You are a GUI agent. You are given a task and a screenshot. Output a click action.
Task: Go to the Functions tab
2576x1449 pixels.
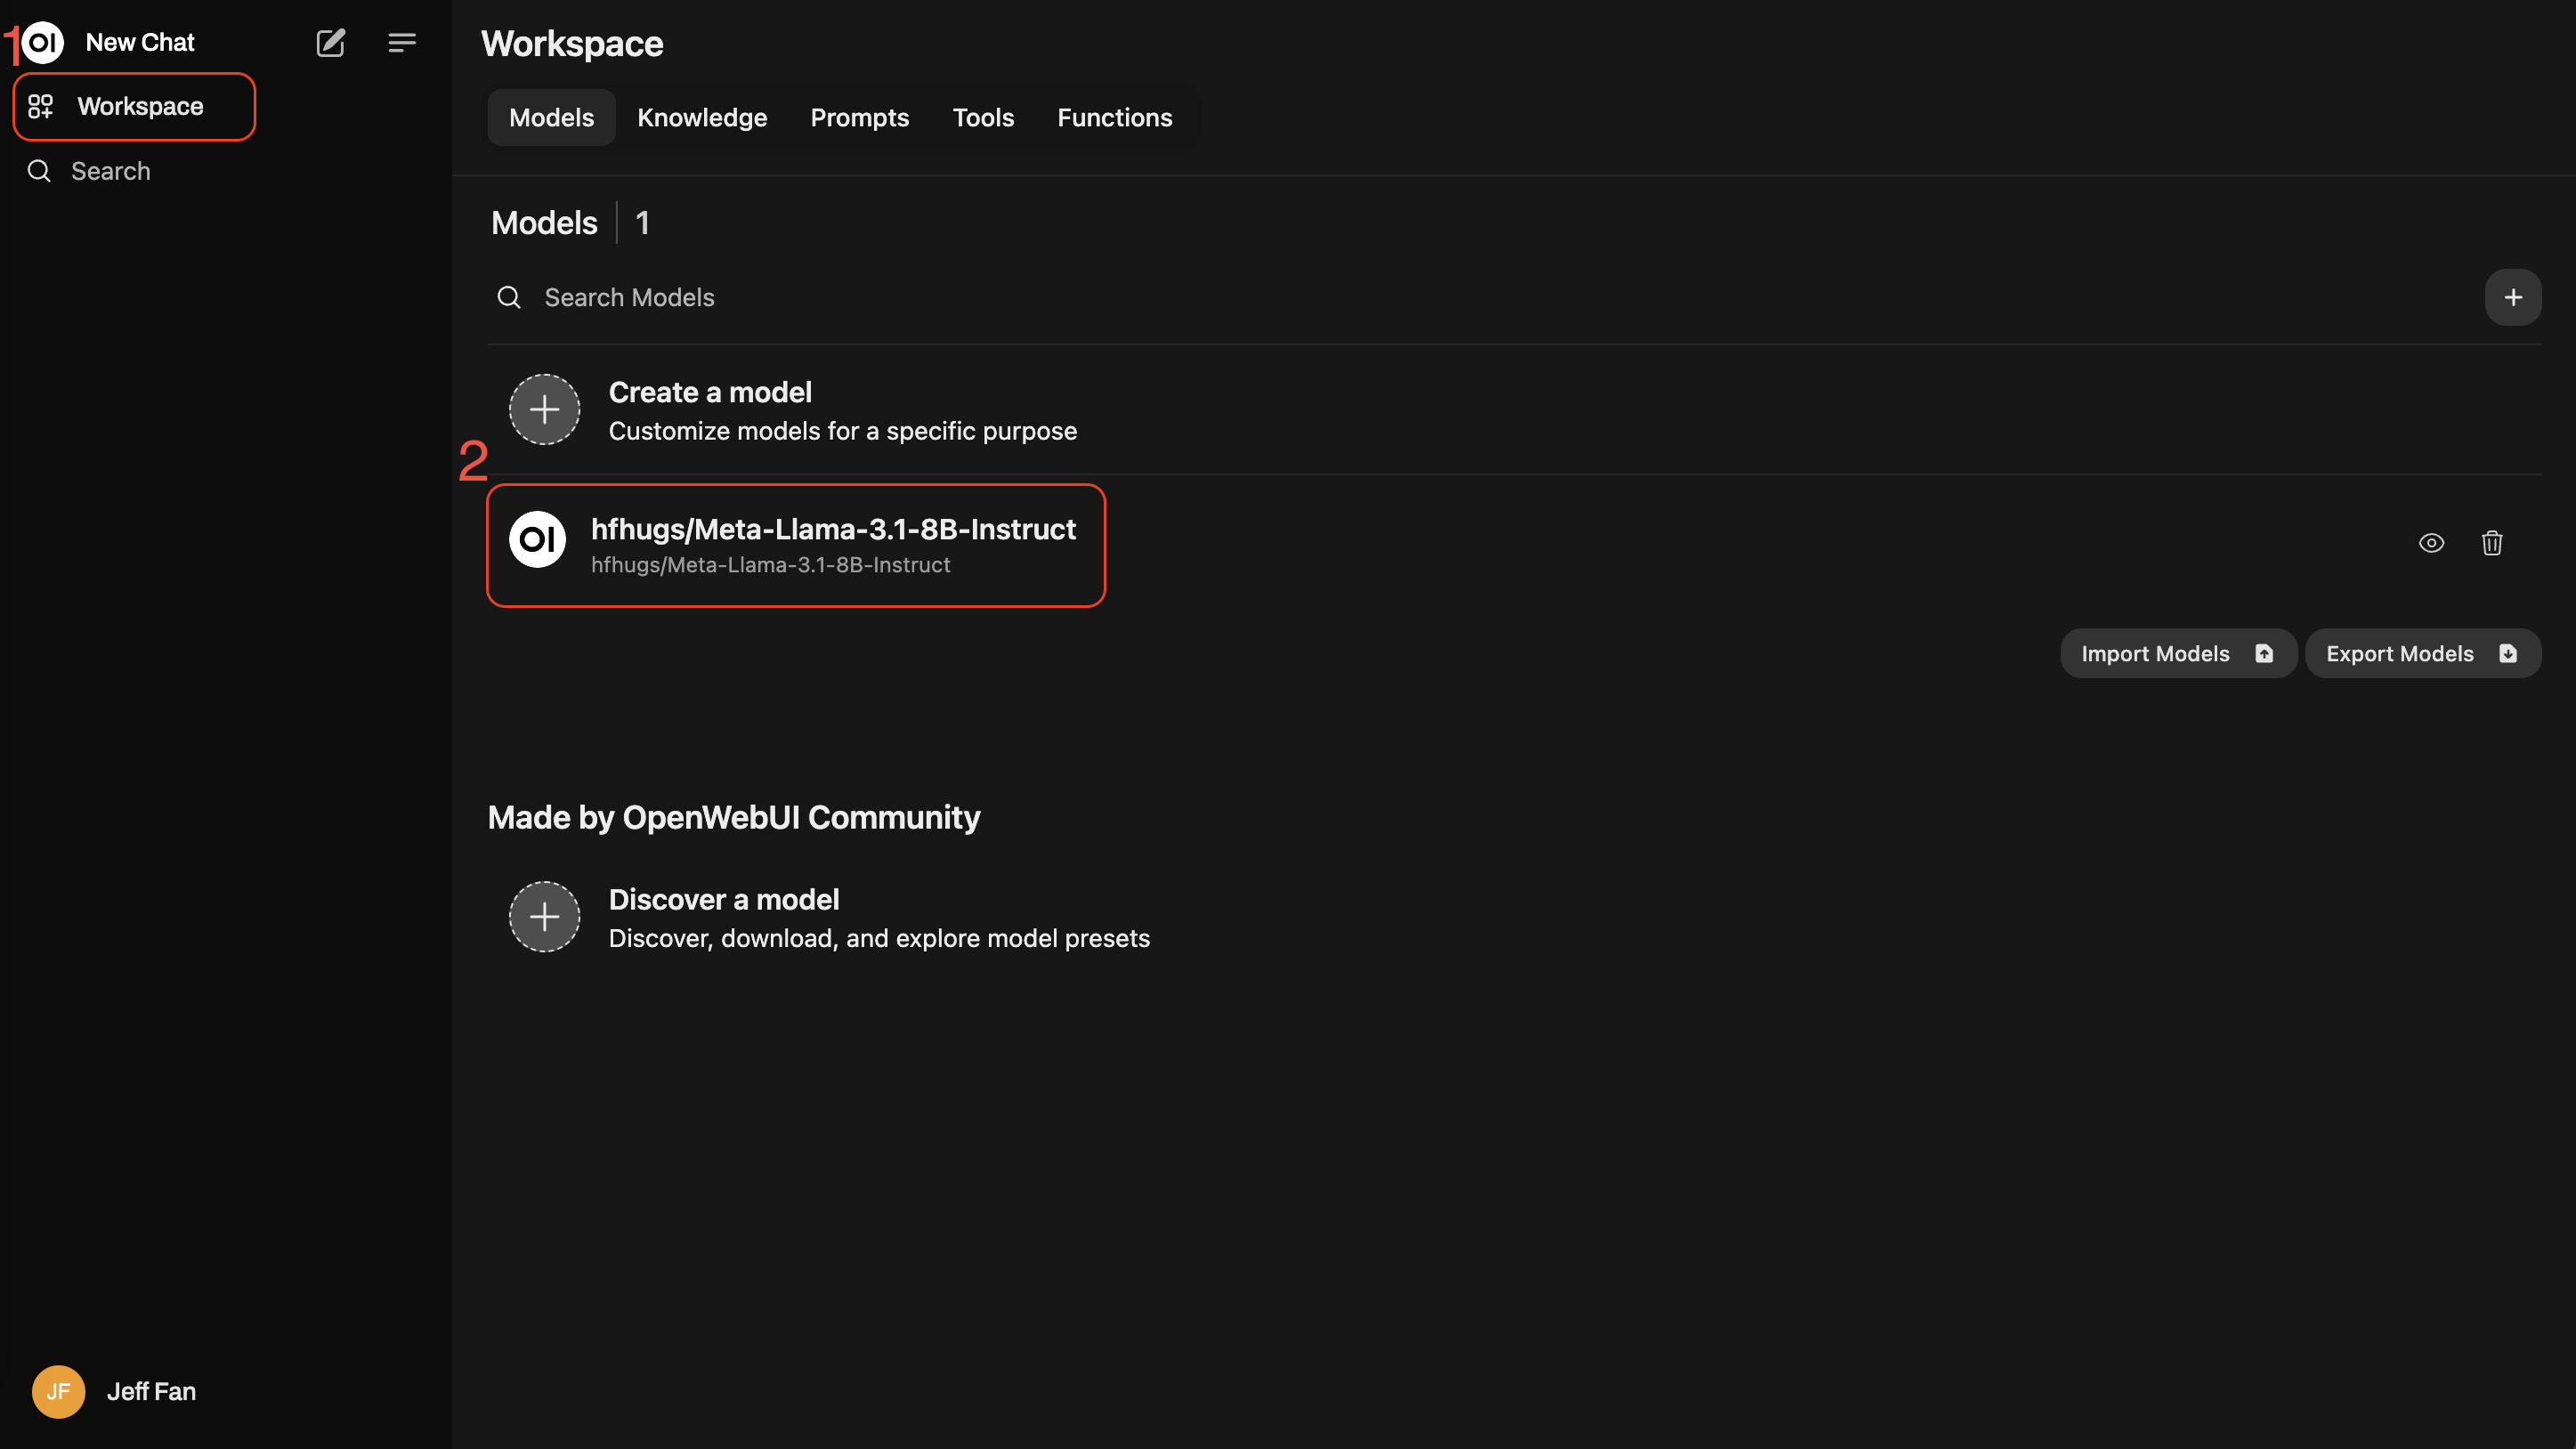click(1114, 118)
